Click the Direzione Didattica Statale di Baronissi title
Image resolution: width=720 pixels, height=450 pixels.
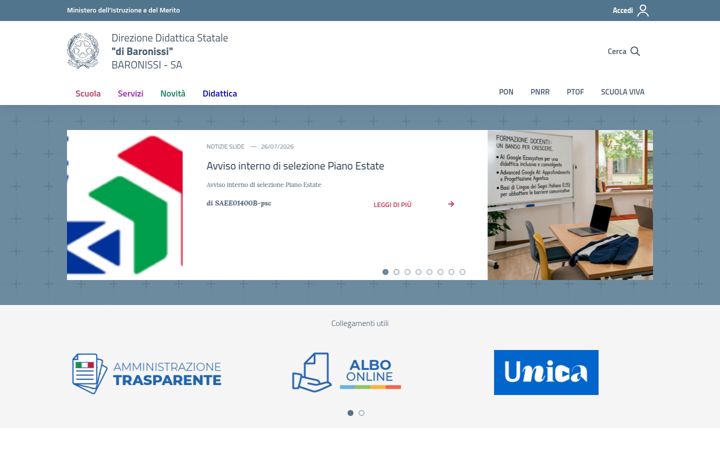click(169, 51)
